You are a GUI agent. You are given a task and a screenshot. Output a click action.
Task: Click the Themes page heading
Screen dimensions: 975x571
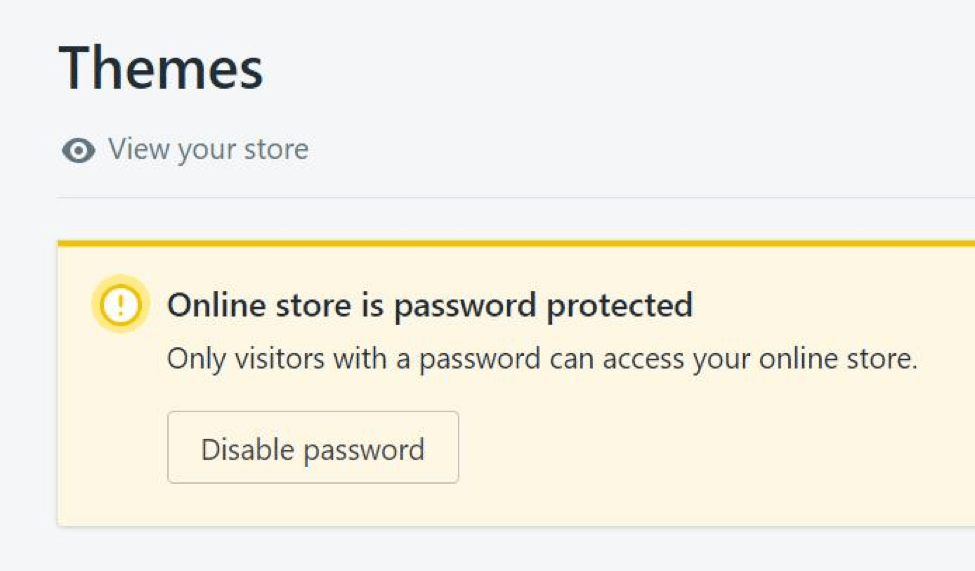pos(161,68)
